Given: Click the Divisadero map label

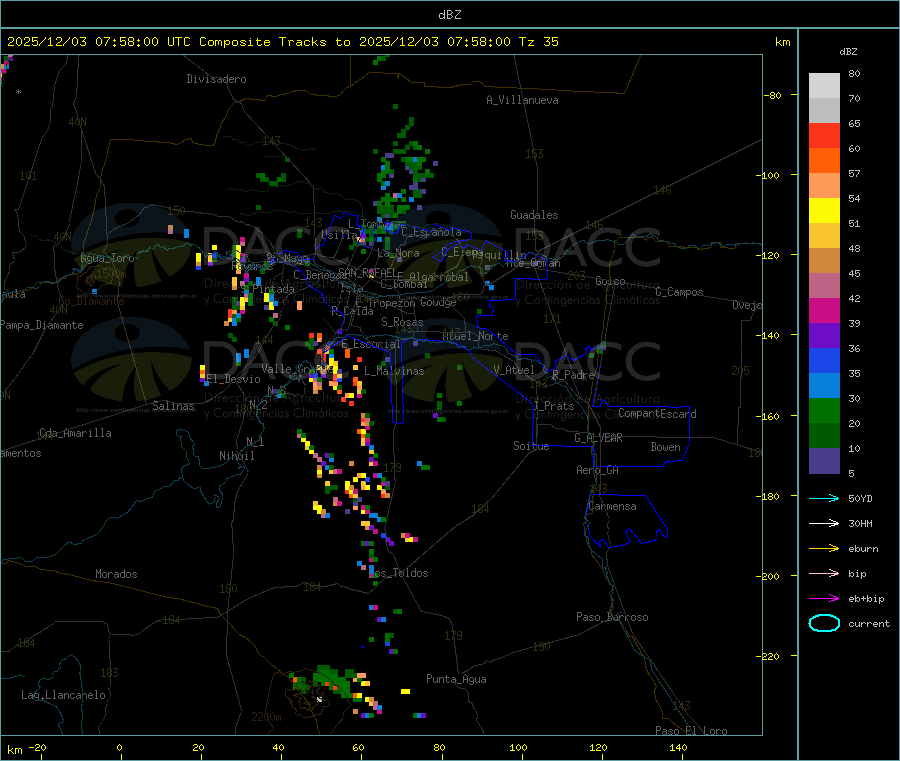Looking at the screenshot, I should click(216, 79).
